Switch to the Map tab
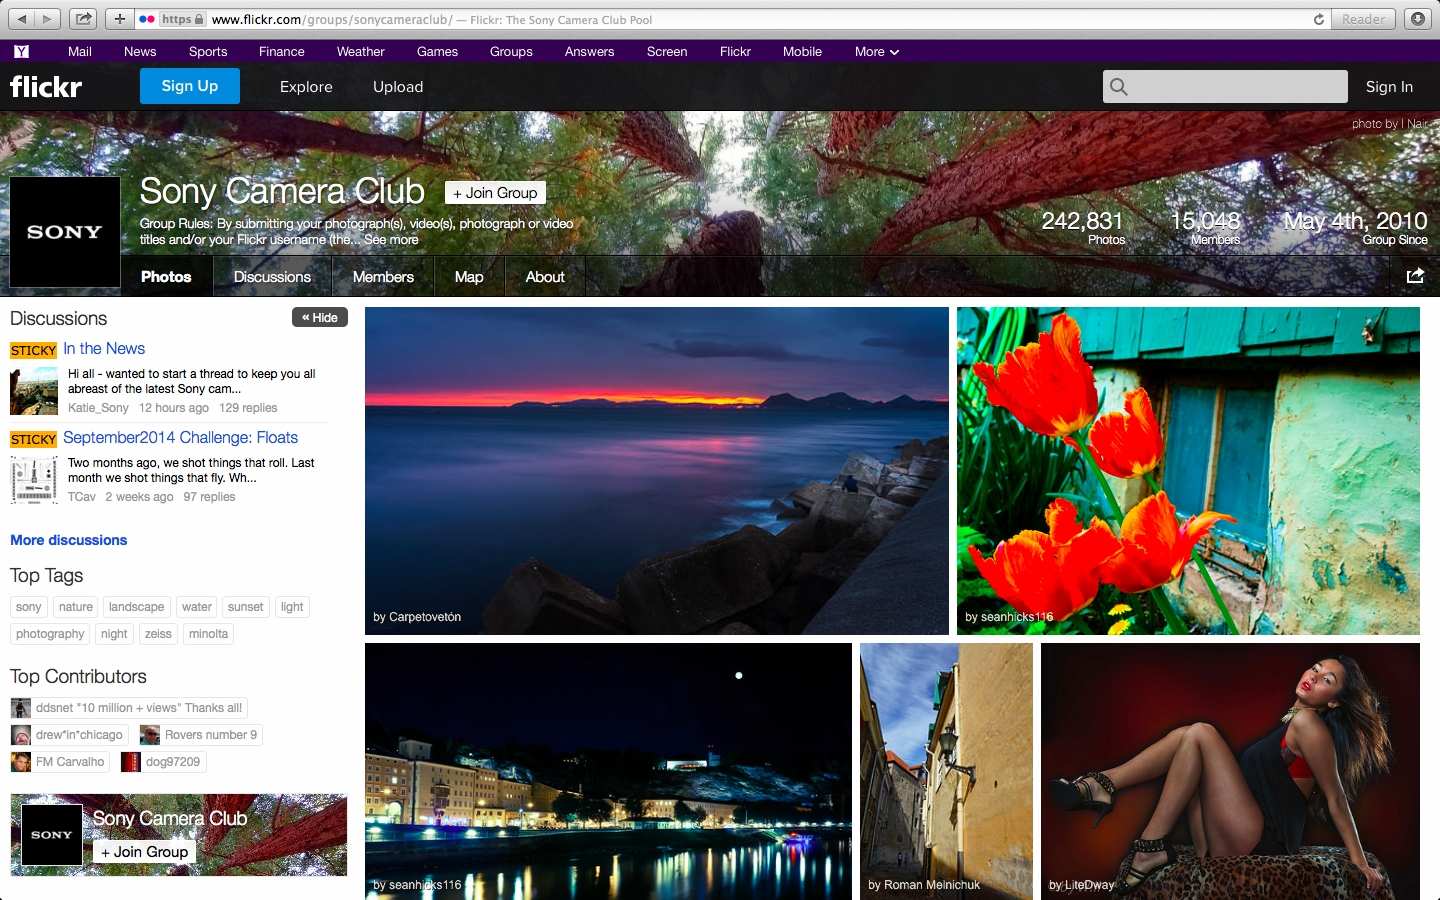Image resolution: width=1440 pixels, height=900 pixels. (469, 277)
